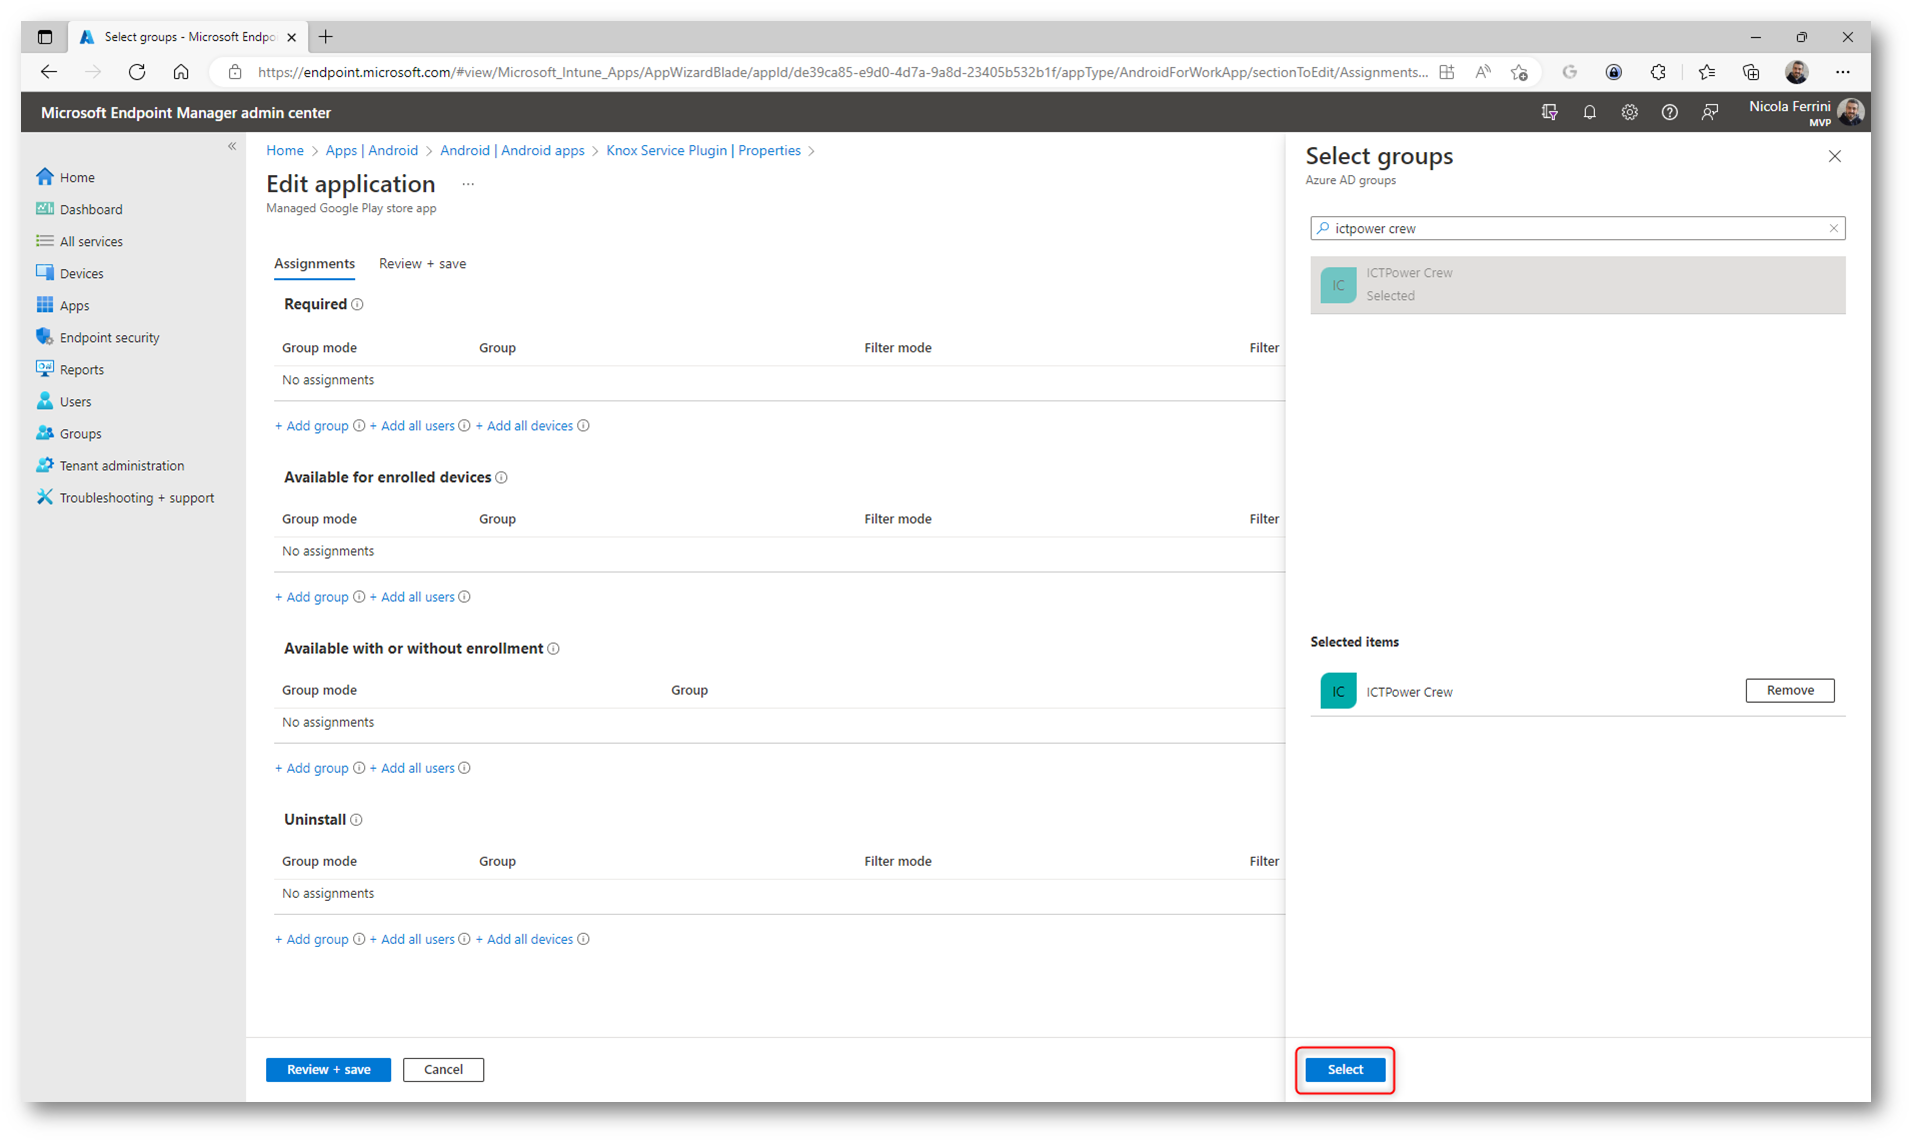This screenshot has height=1144, width=1913.
Task: Add group under Uninstall section
Action: pos(312,939)
